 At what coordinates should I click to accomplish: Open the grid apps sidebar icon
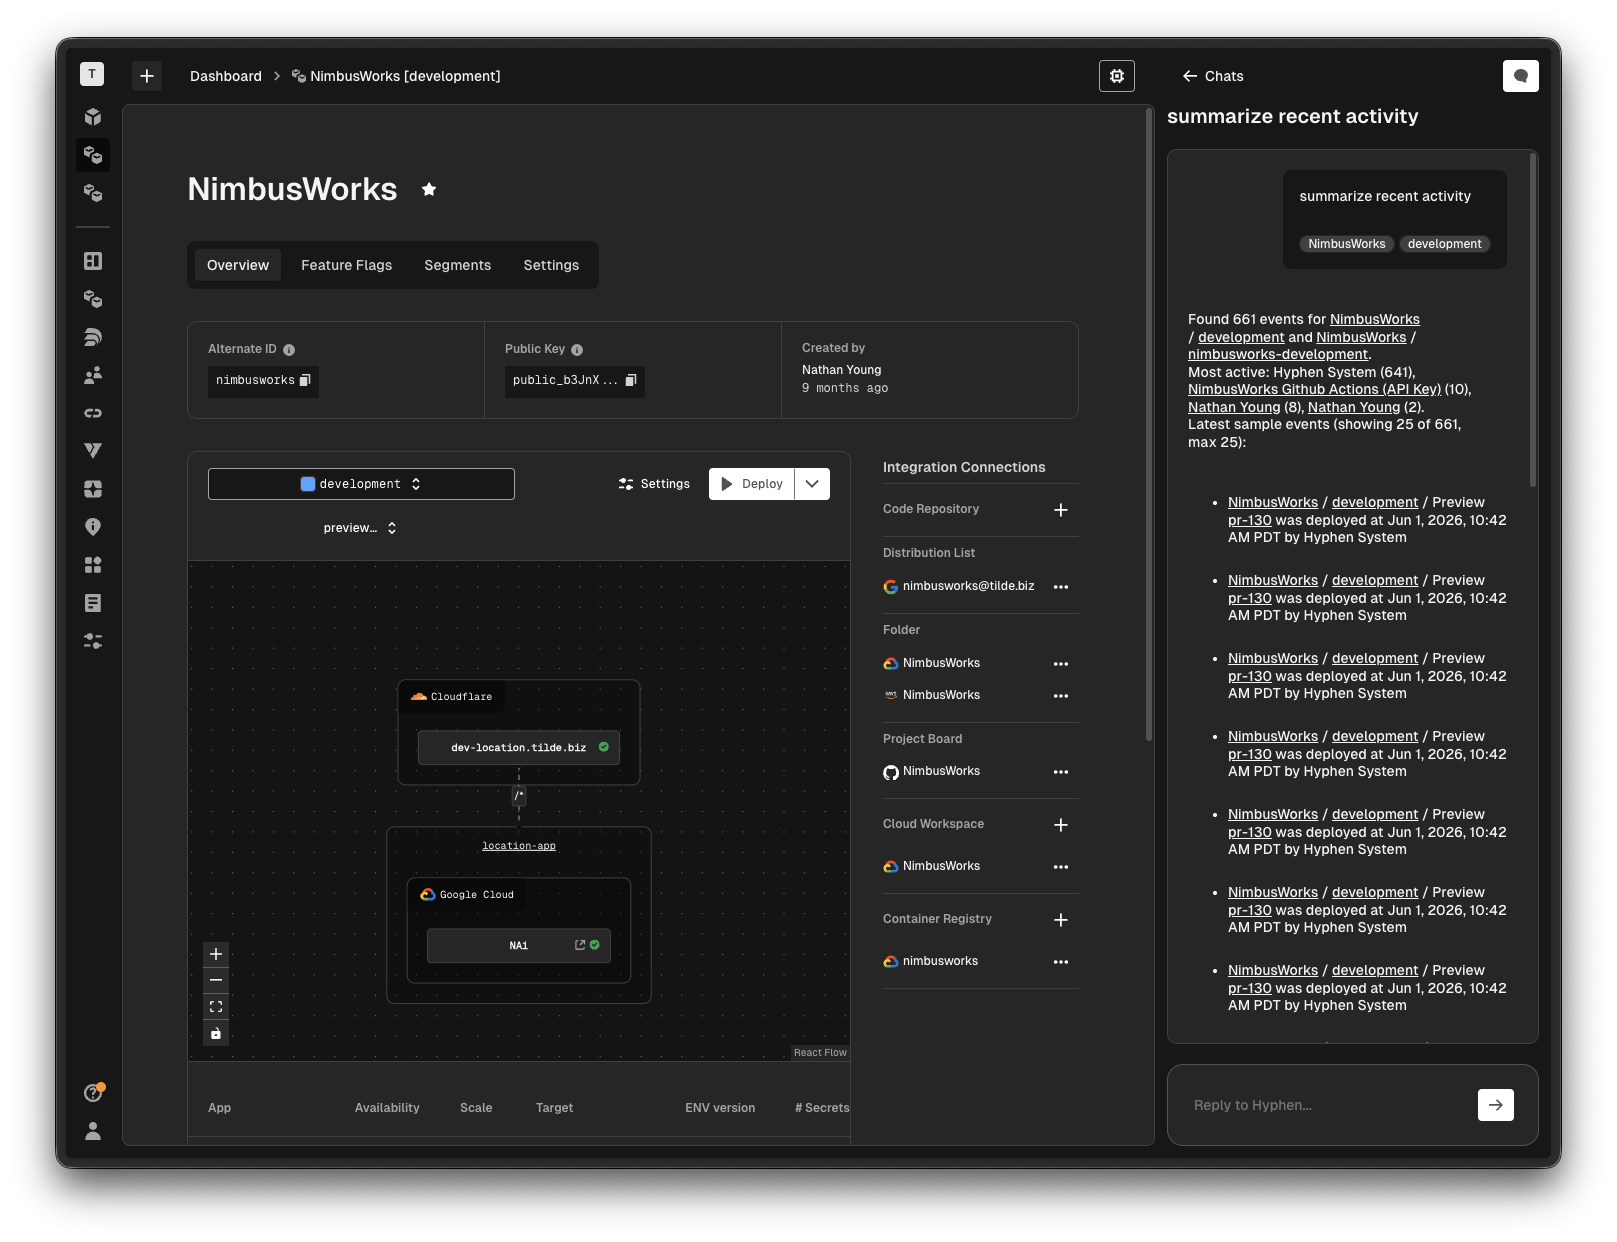tap(93, 565)
